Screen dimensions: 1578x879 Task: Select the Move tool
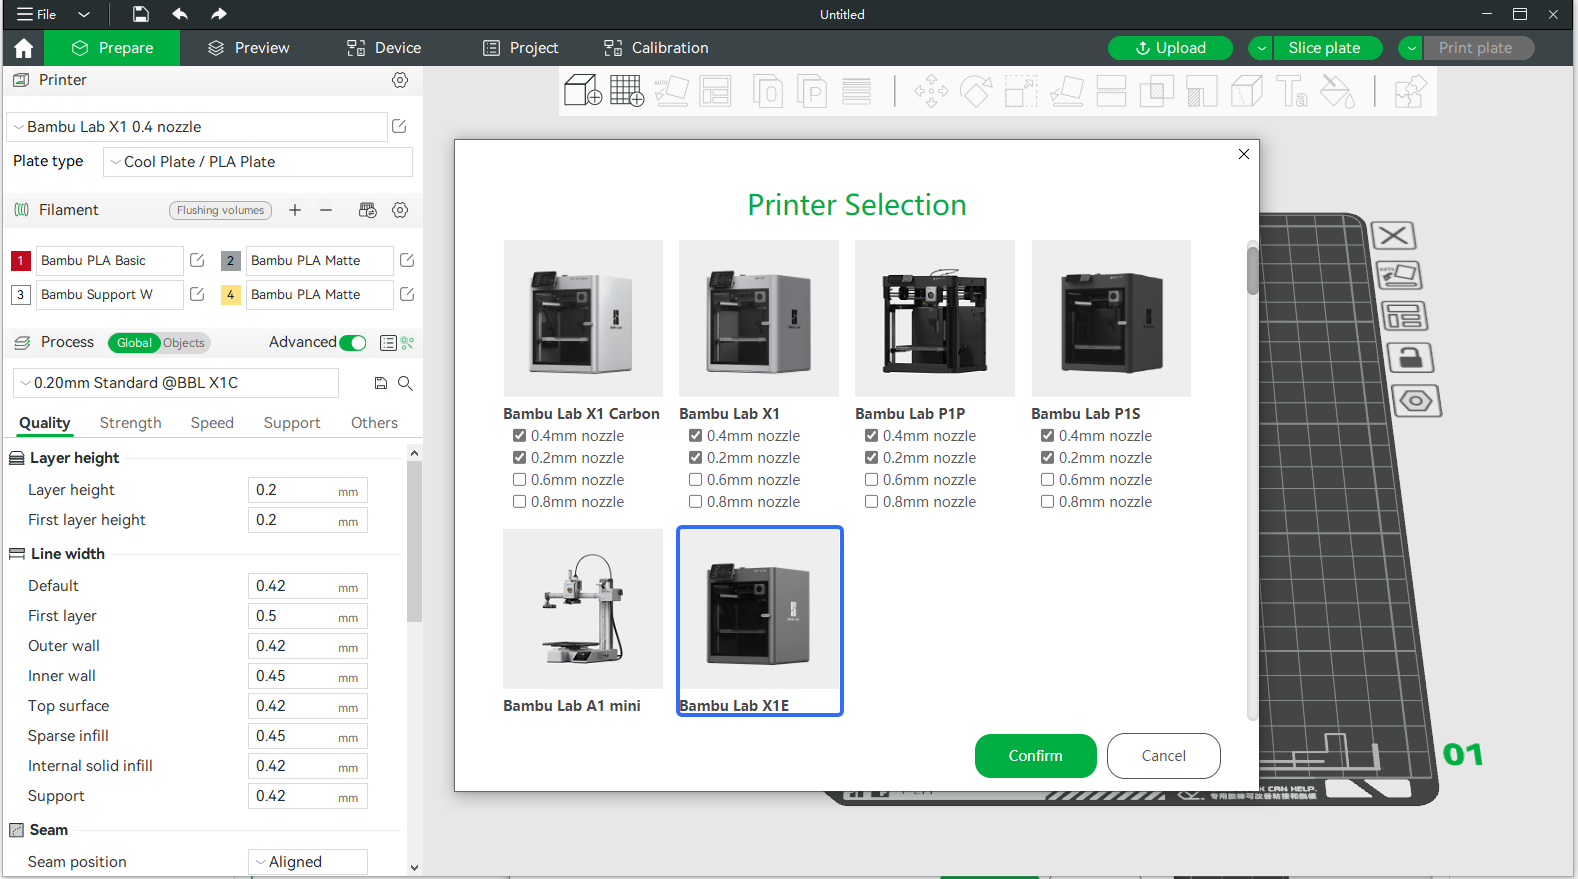(x=931, y=91)
